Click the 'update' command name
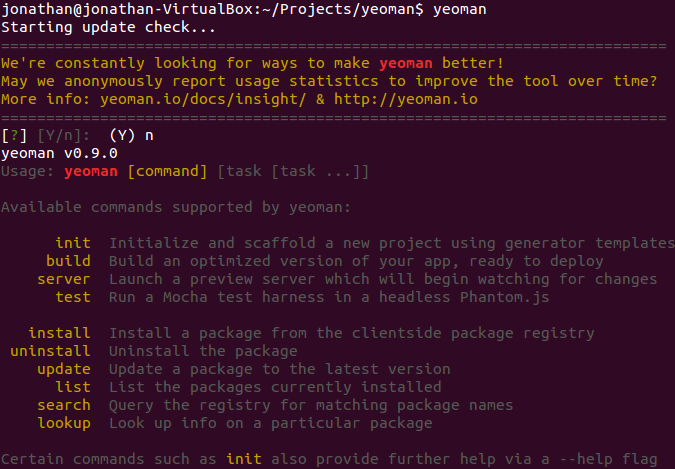This screenshot has height=469, width=675. click(64, 370)
